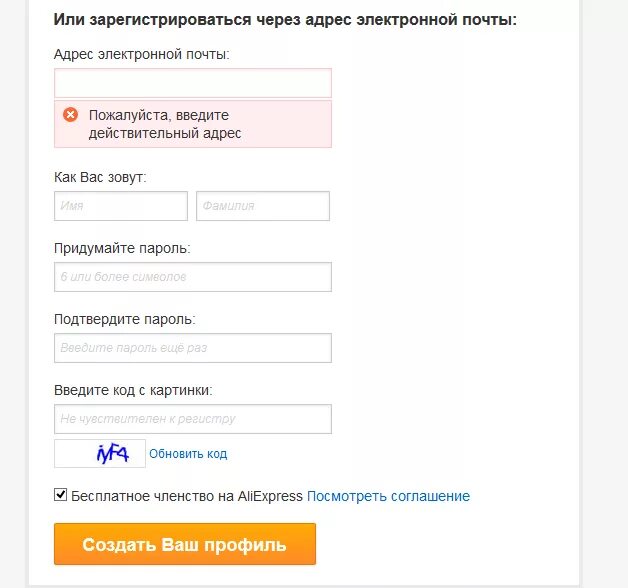Toggle the free AliExpress membership checkbox
This screenshot has height=588, width=628.
pyautogui.click(x=60, y=495)
